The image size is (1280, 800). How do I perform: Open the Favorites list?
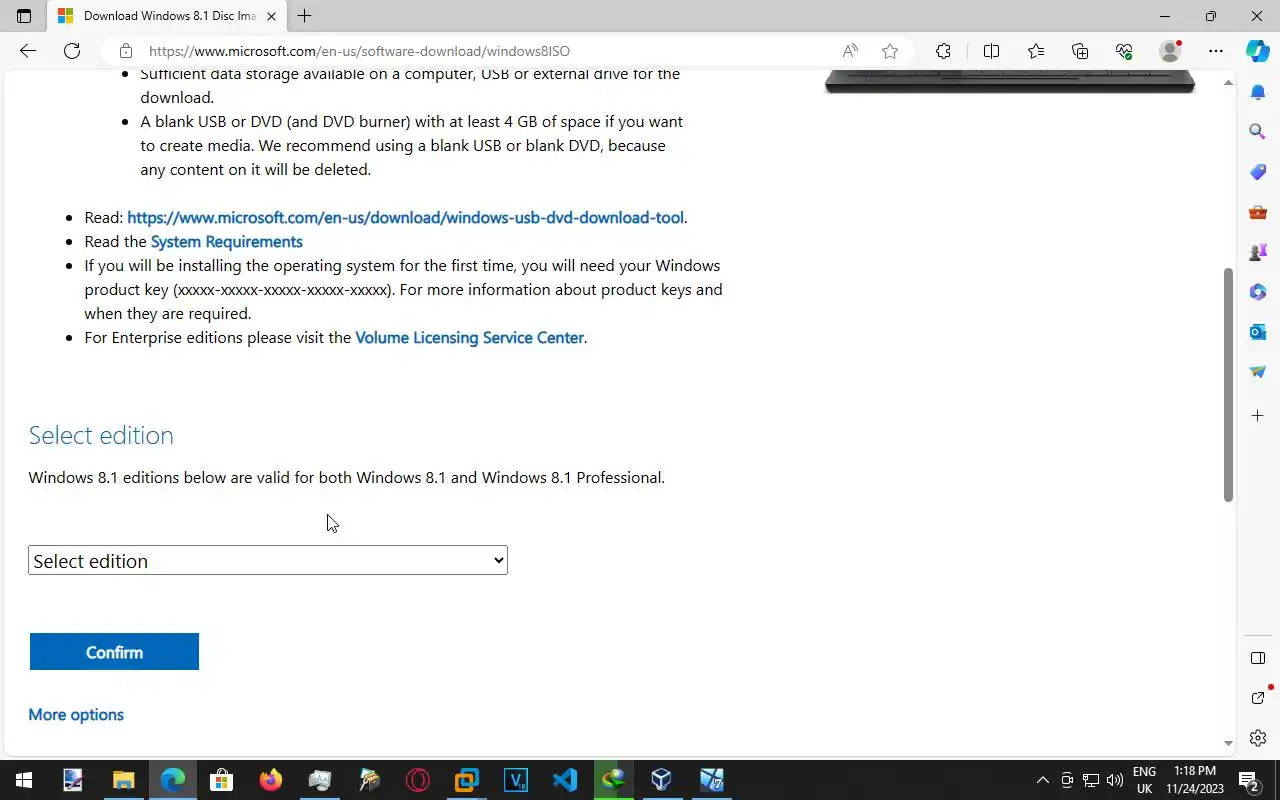[x=1036, y=51]
